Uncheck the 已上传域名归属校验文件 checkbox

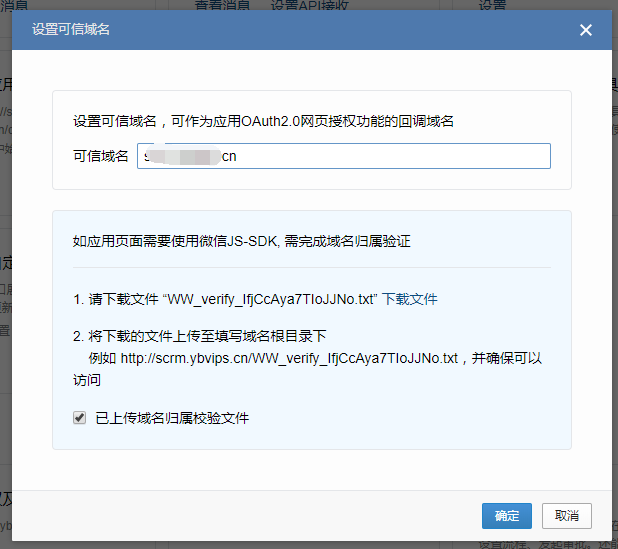point(80,418)
